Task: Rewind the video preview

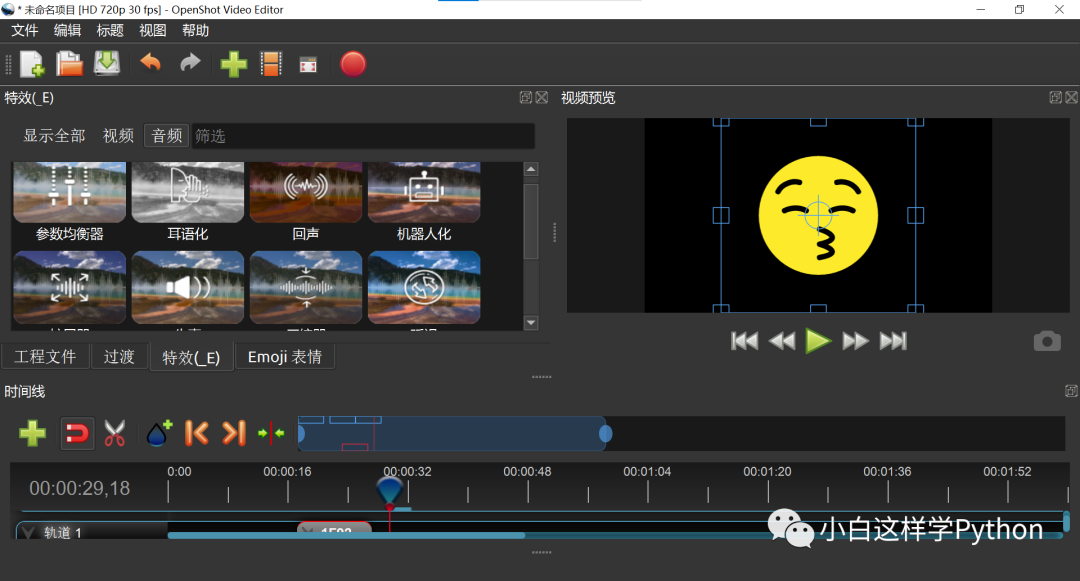Action: point(781,341)
